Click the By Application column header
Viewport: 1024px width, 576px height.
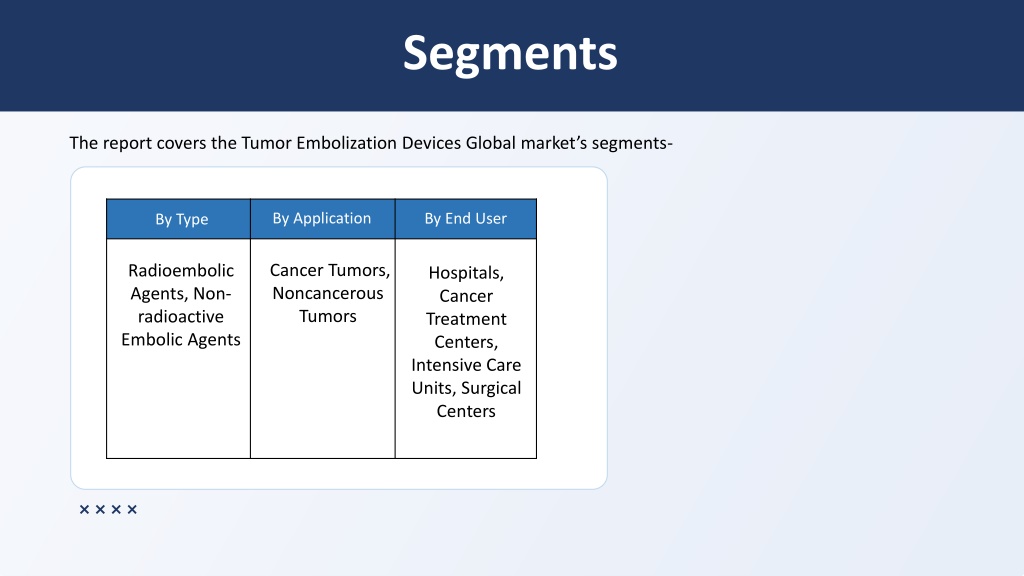click(323, 219)
